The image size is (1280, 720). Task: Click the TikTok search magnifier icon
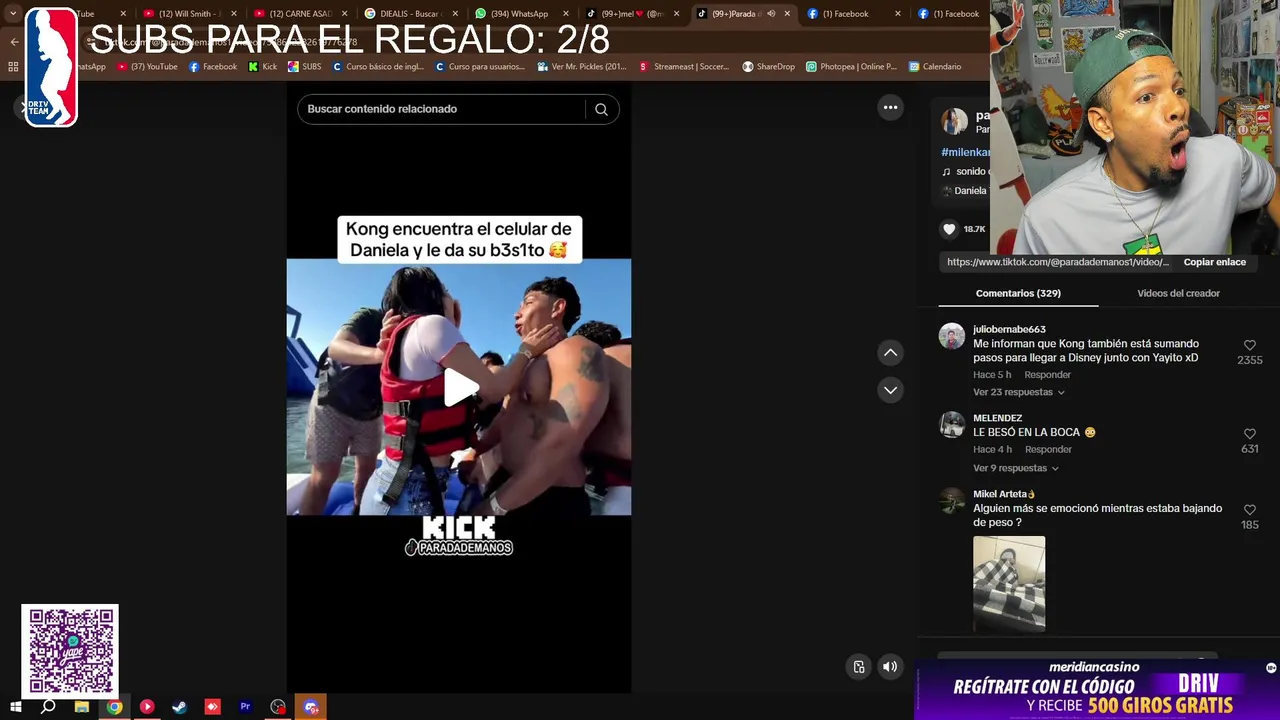pos(601,109)
